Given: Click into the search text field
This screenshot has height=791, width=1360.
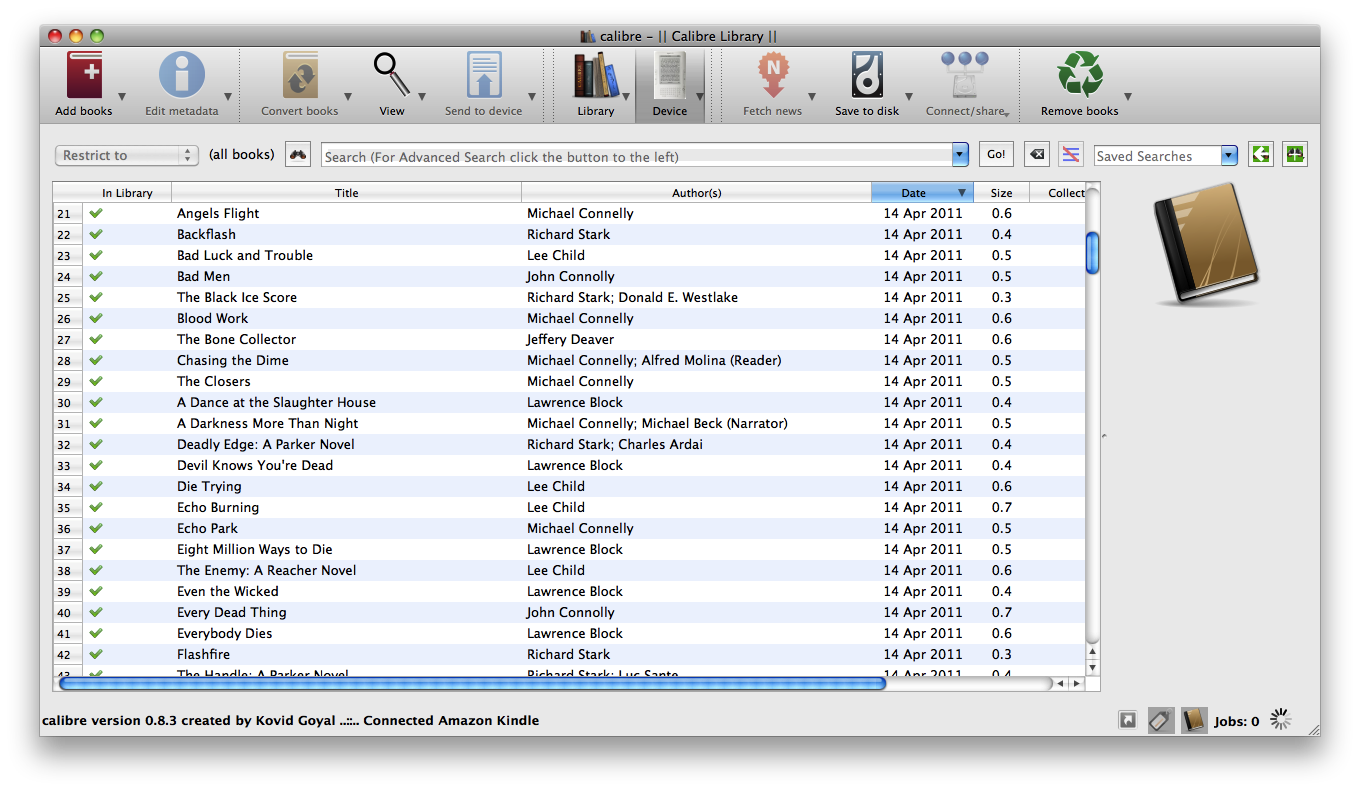Looking at the screenshot, I should pyautogui.click(x=636, y=156).
